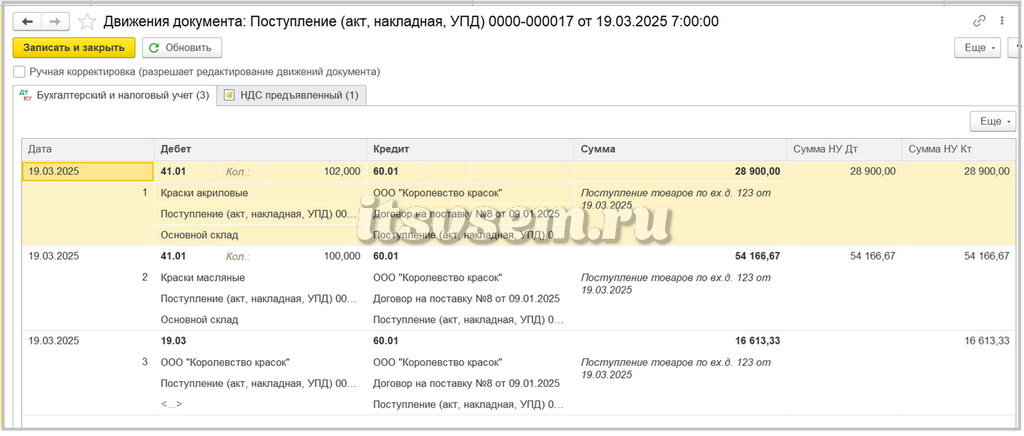
Task: Select Основной склад in entry 1
Action: [199, 235]
